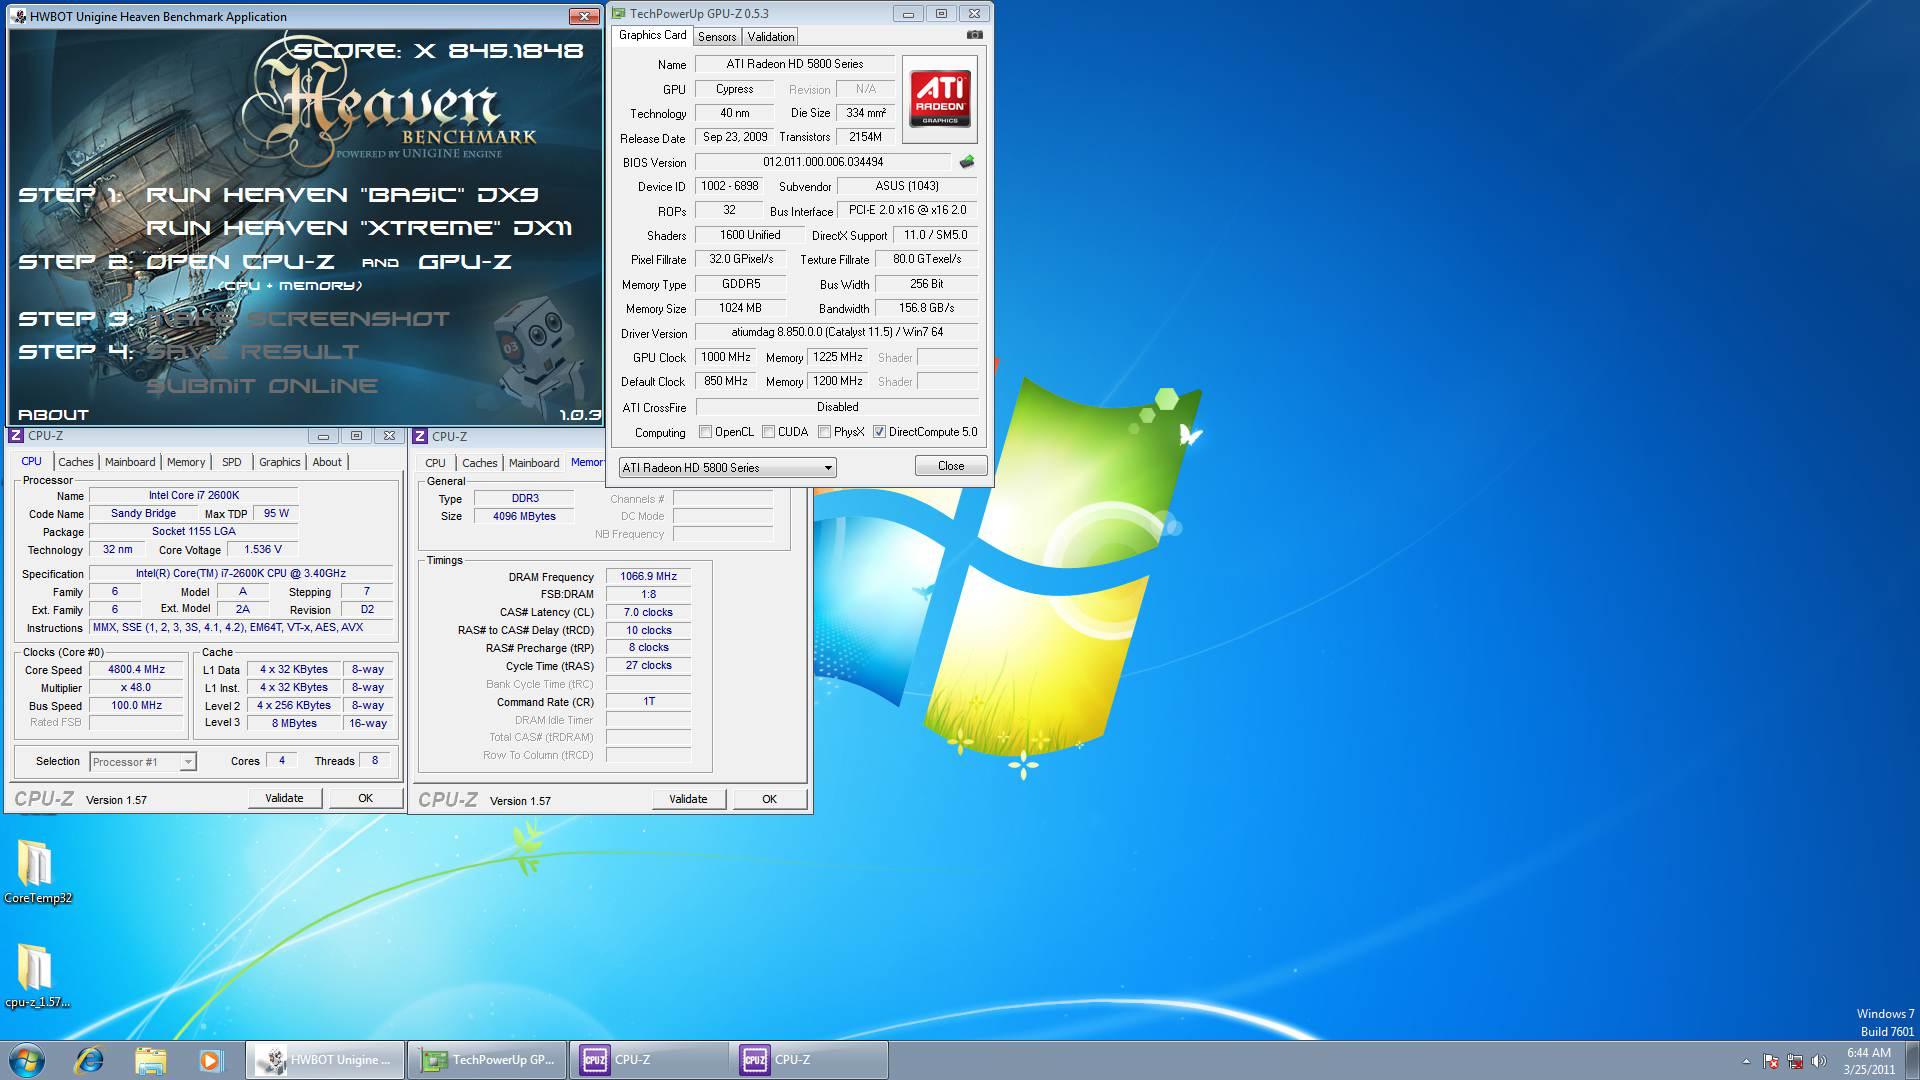This screenshot has height=1080, width=1920.
Task: Click the GPU-Z title bar app icon
Action: 618,13
